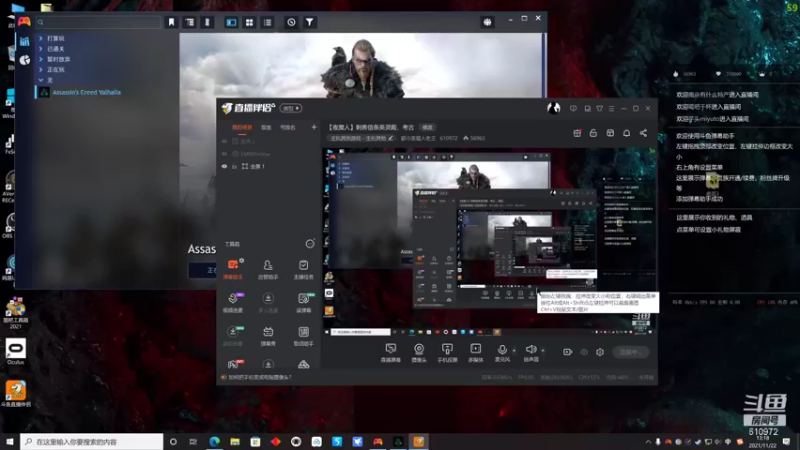The height and width of the screenshot is (450, 800).
Task: Switch Playnite to the details view layout
Action: pos(231,22)
